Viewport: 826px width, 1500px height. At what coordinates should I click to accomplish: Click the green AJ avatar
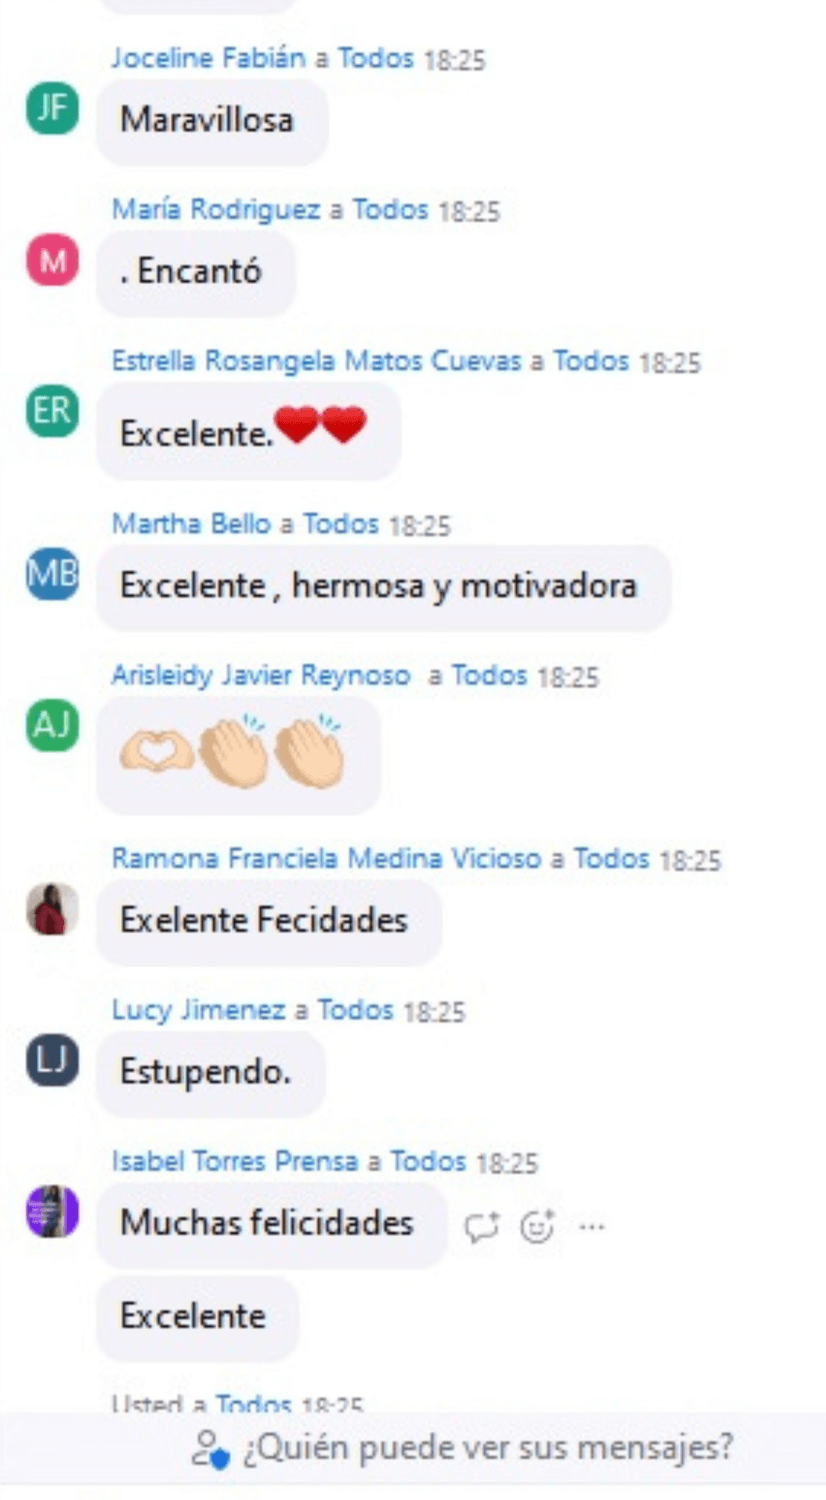coord(52,725)
